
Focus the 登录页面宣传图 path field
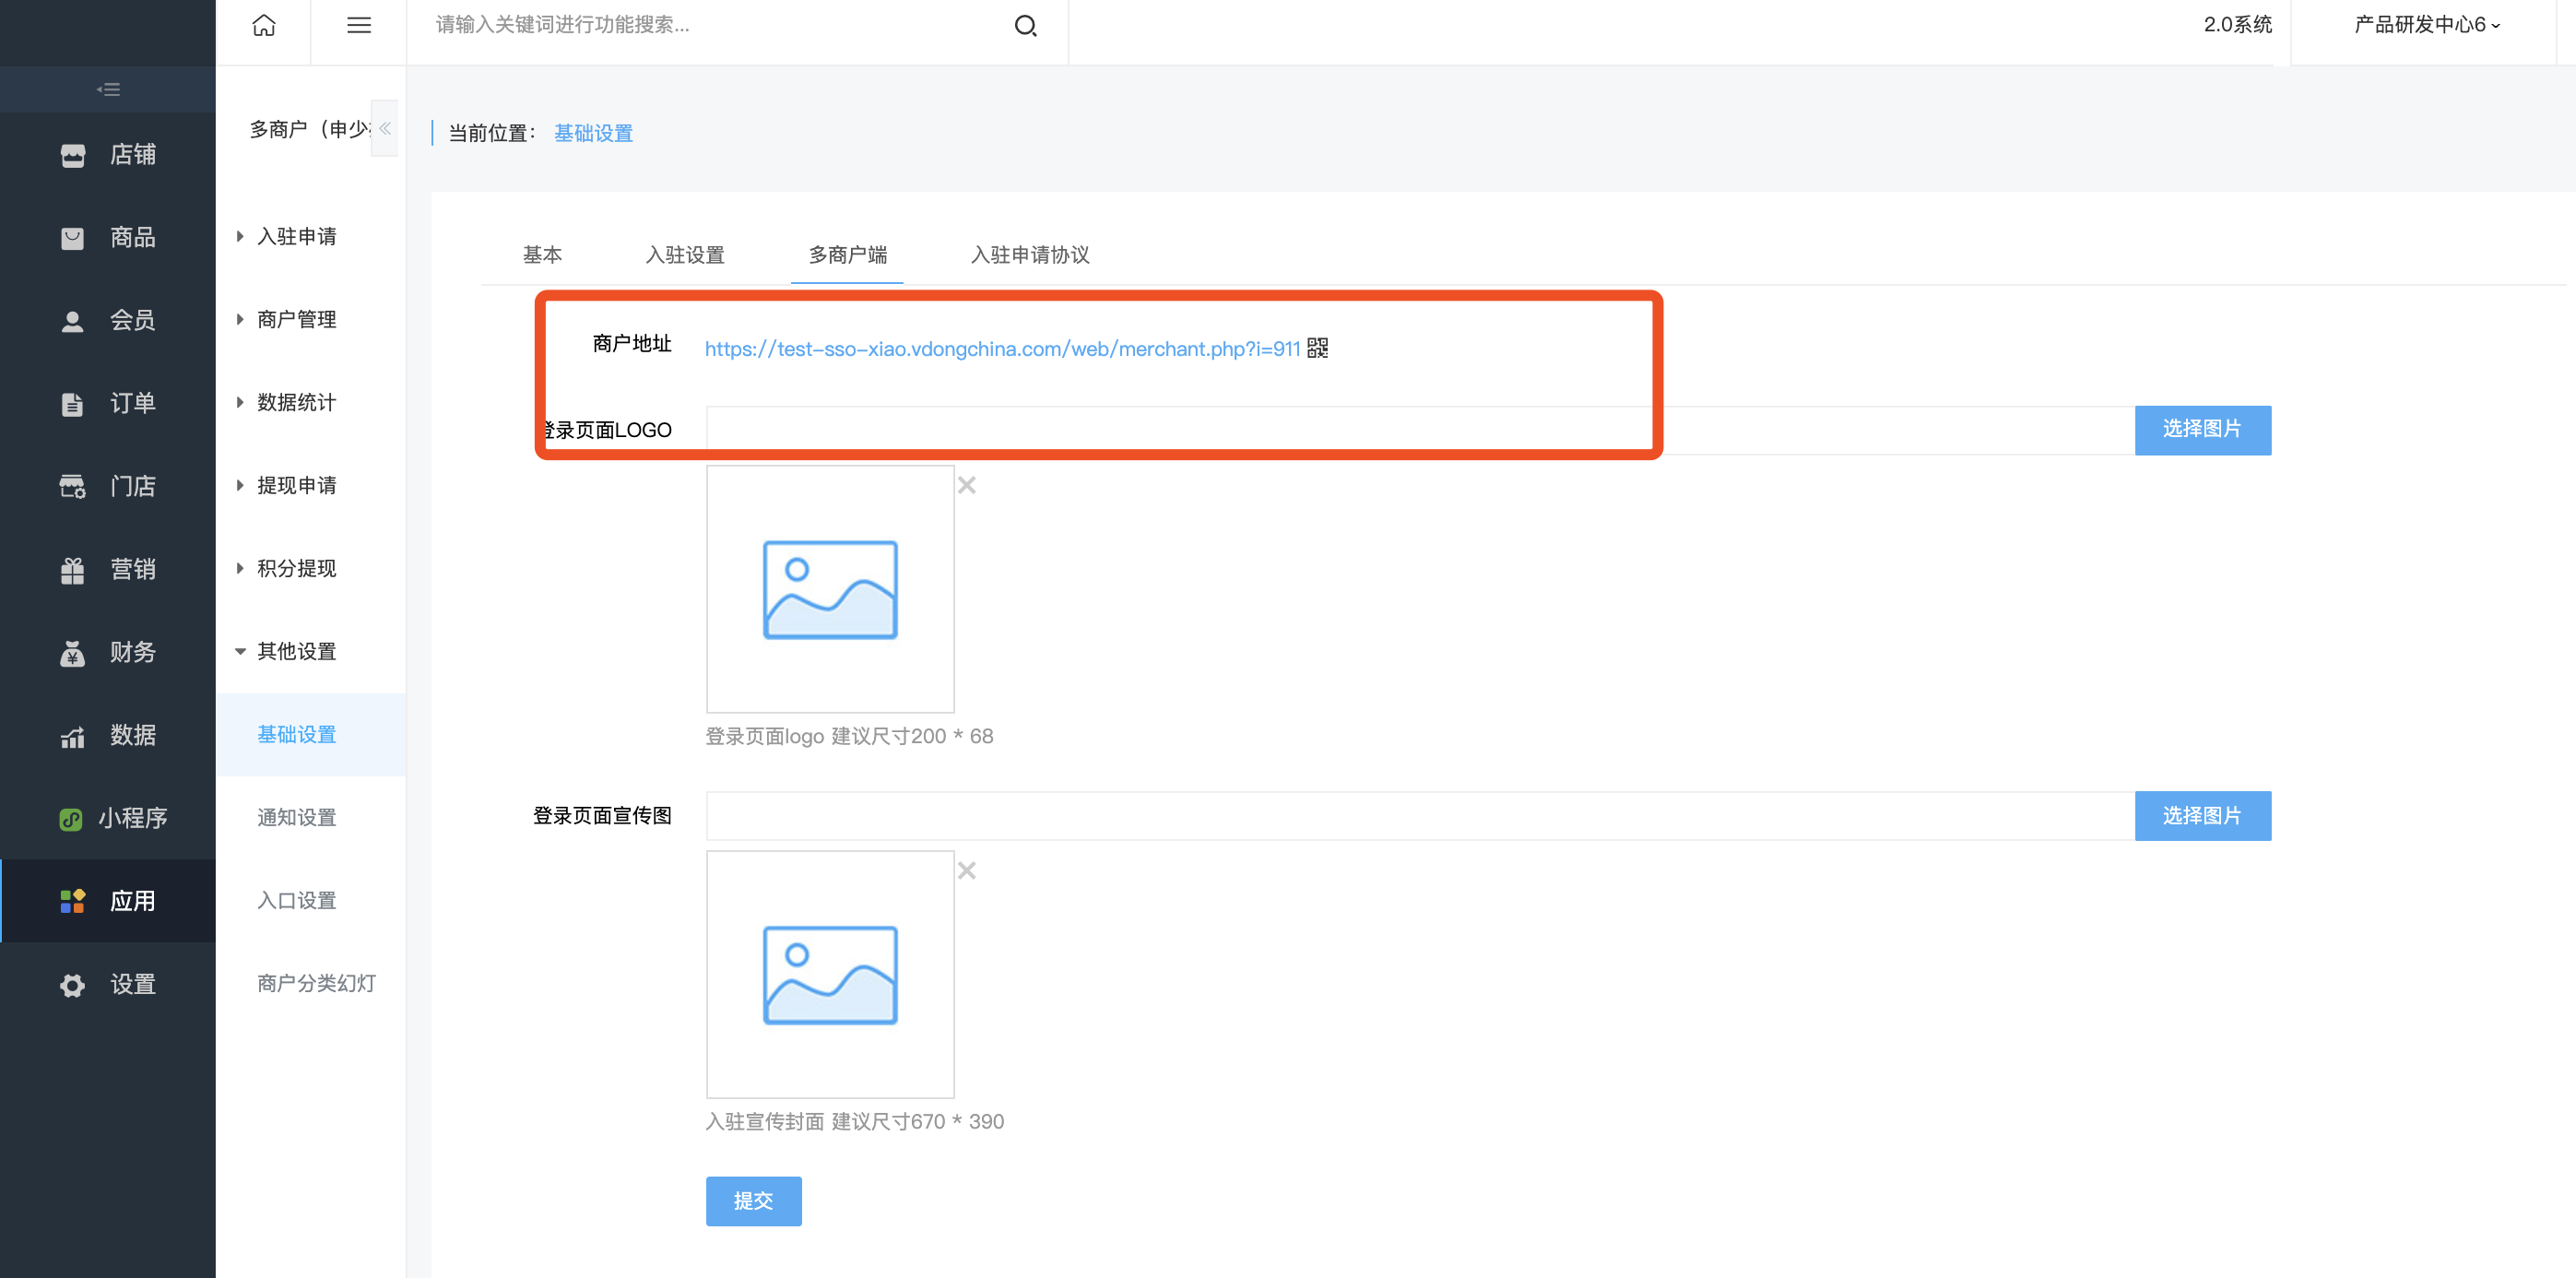tap(1420, 816)
